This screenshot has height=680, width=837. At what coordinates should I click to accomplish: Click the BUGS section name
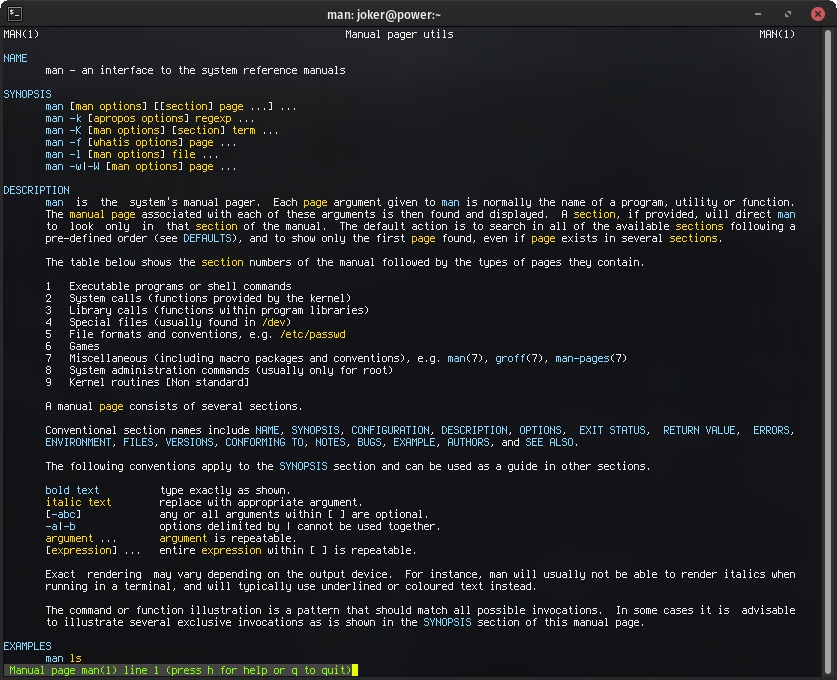tap(369, 442)
